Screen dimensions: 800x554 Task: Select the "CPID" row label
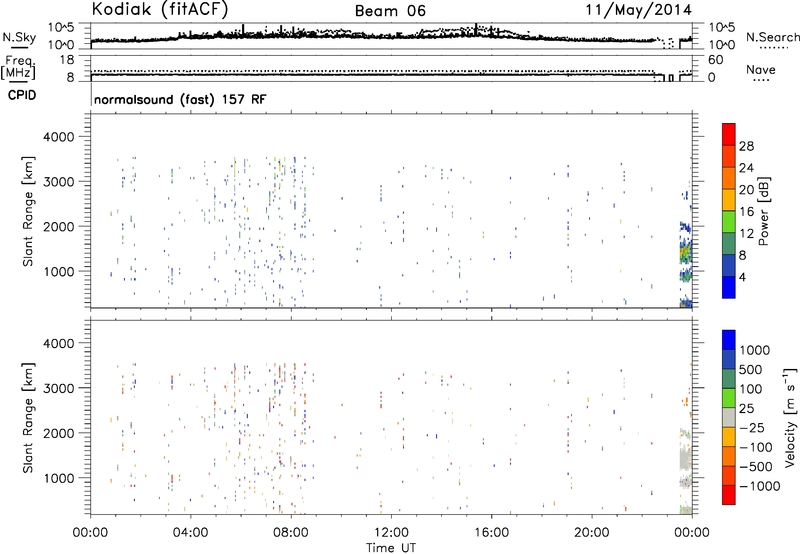(x=22, y=95)
